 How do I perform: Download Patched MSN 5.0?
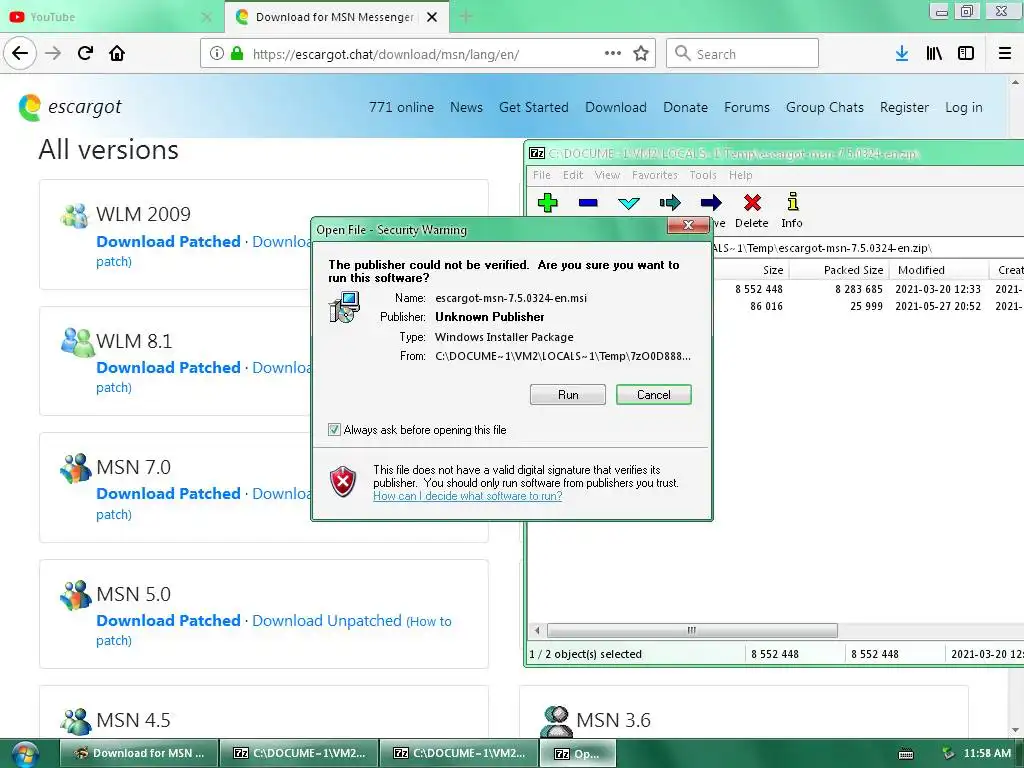click(x=168, y=620)
